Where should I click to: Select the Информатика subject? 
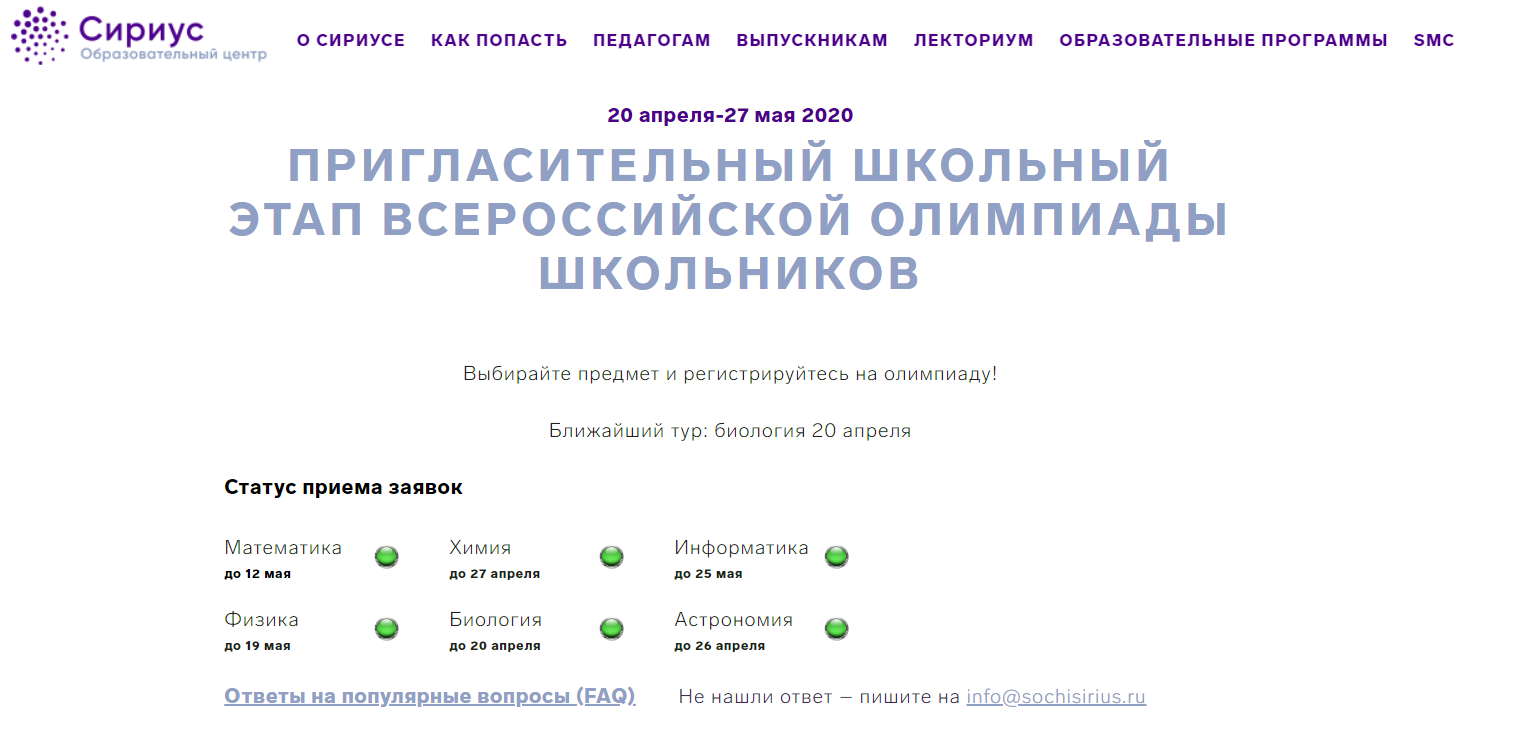741,548
